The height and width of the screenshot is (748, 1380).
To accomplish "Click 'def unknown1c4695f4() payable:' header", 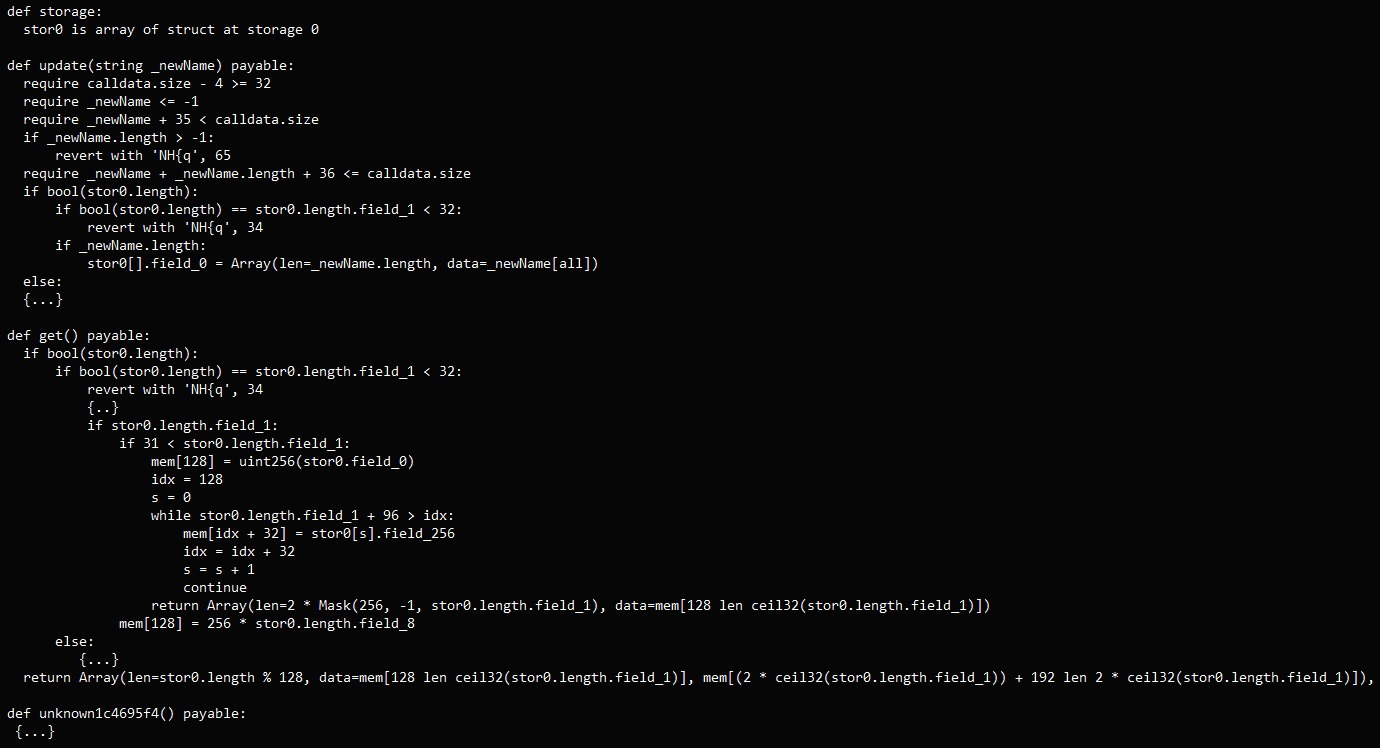I will [x=127, y=714].
